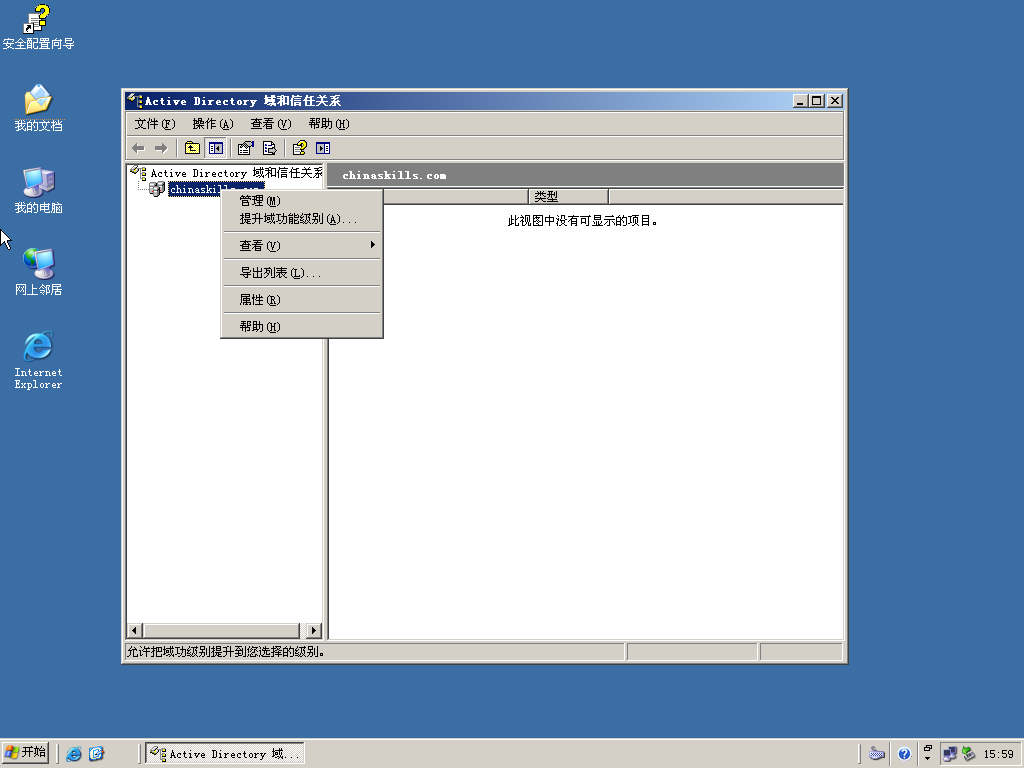Maximize the Active Directory window

coord(817,101)
